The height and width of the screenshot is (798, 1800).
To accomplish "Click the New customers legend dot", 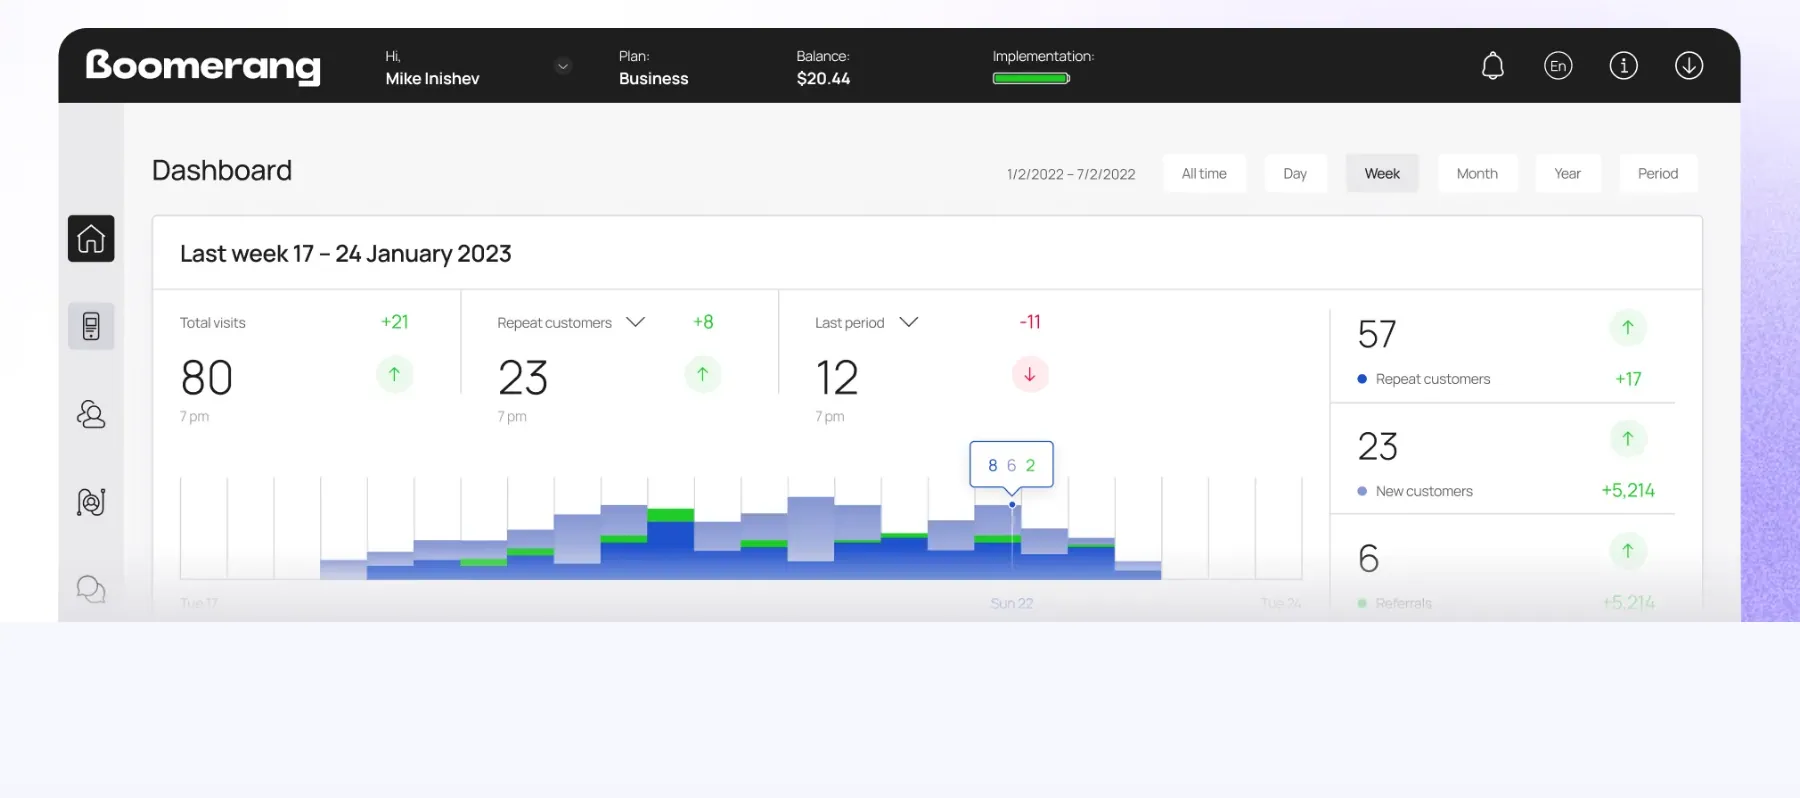I will 1362,491.
